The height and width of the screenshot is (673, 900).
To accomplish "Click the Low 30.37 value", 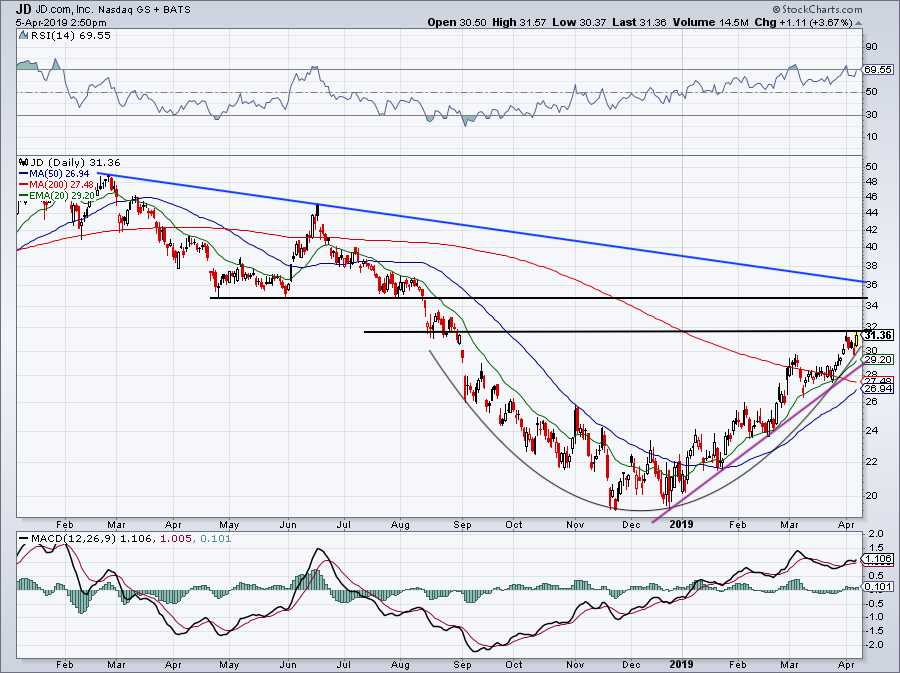I will coord(579,22).
